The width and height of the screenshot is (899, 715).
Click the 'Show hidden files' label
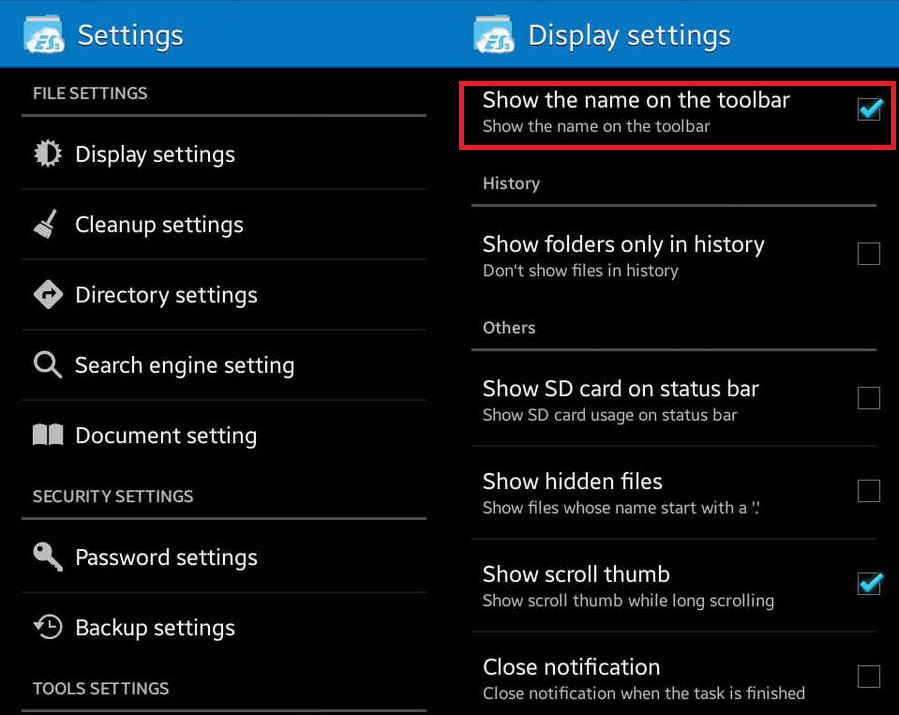point(572,482)
